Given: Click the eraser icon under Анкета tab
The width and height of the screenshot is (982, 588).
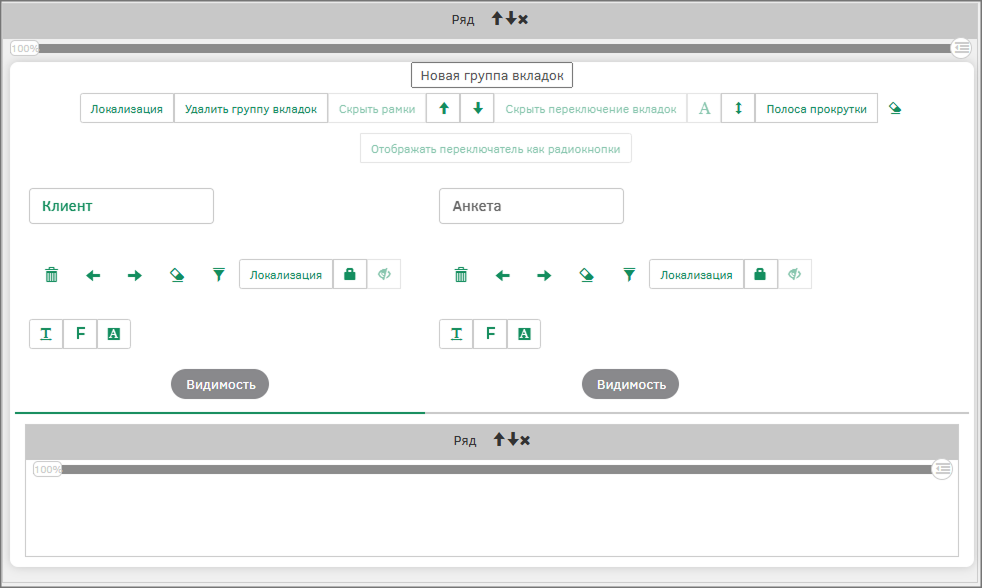Looking at the screenshot, I should (x=587, y=275).
